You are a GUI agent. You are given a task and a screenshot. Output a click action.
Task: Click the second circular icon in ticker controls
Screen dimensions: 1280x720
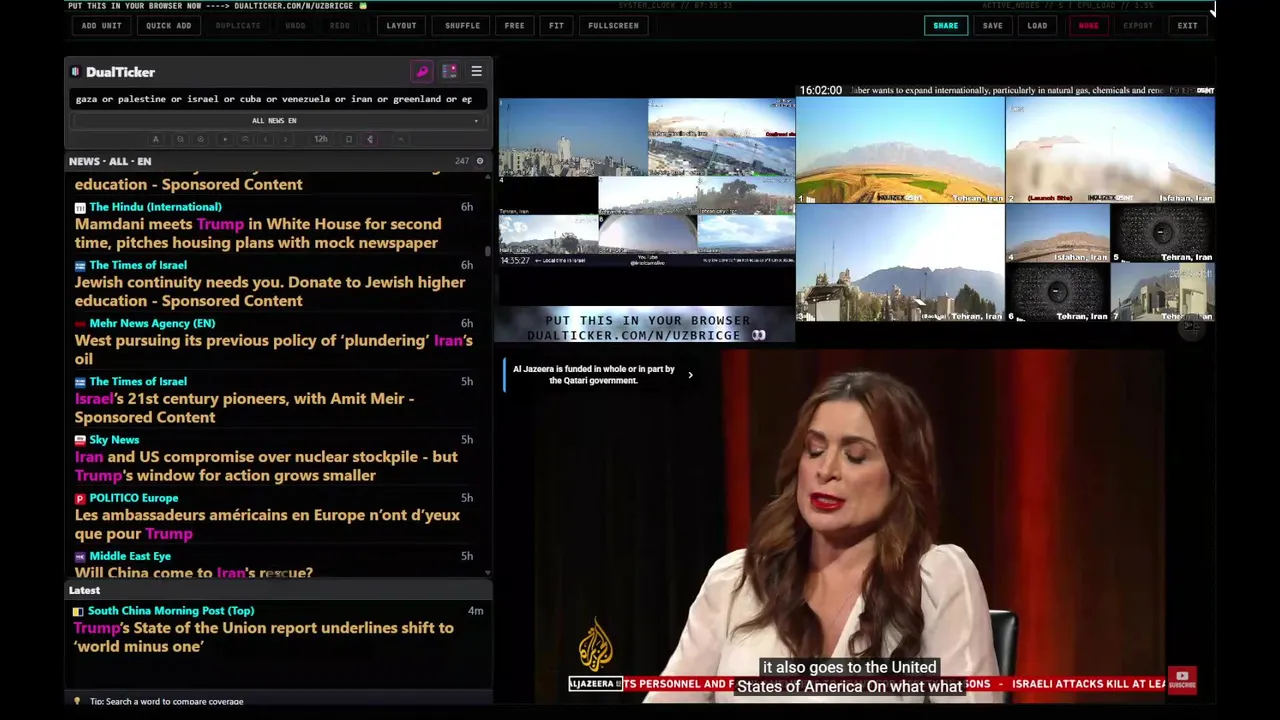coord(200,139)
